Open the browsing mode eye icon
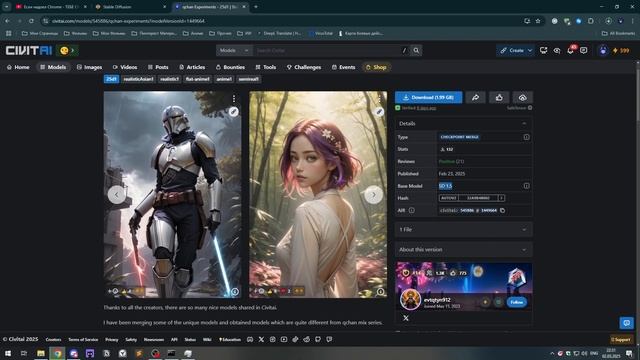 click(x=557, y=51)
